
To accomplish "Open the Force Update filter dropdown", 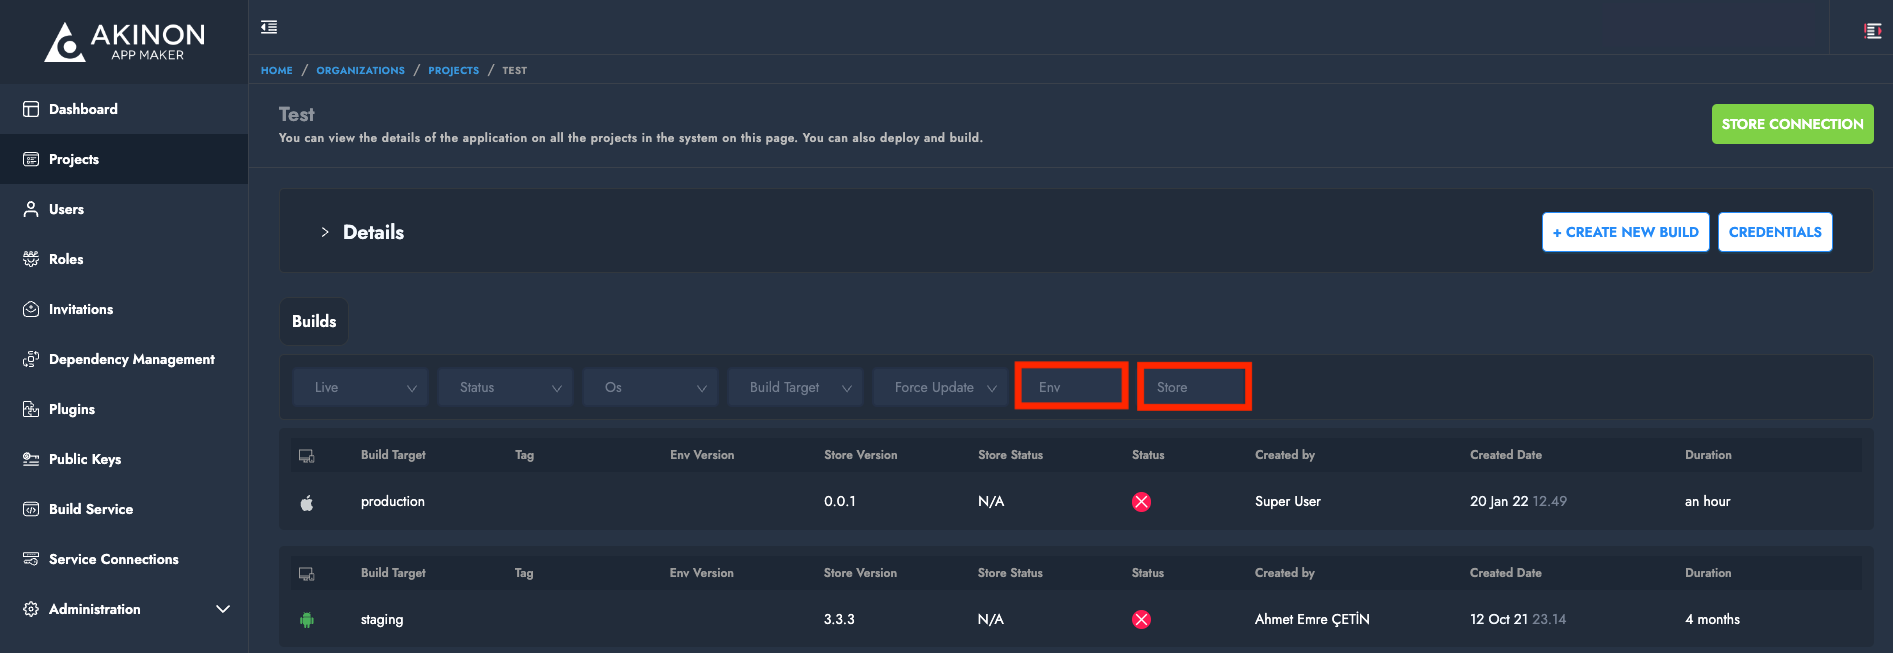I will tap(940, 387).
